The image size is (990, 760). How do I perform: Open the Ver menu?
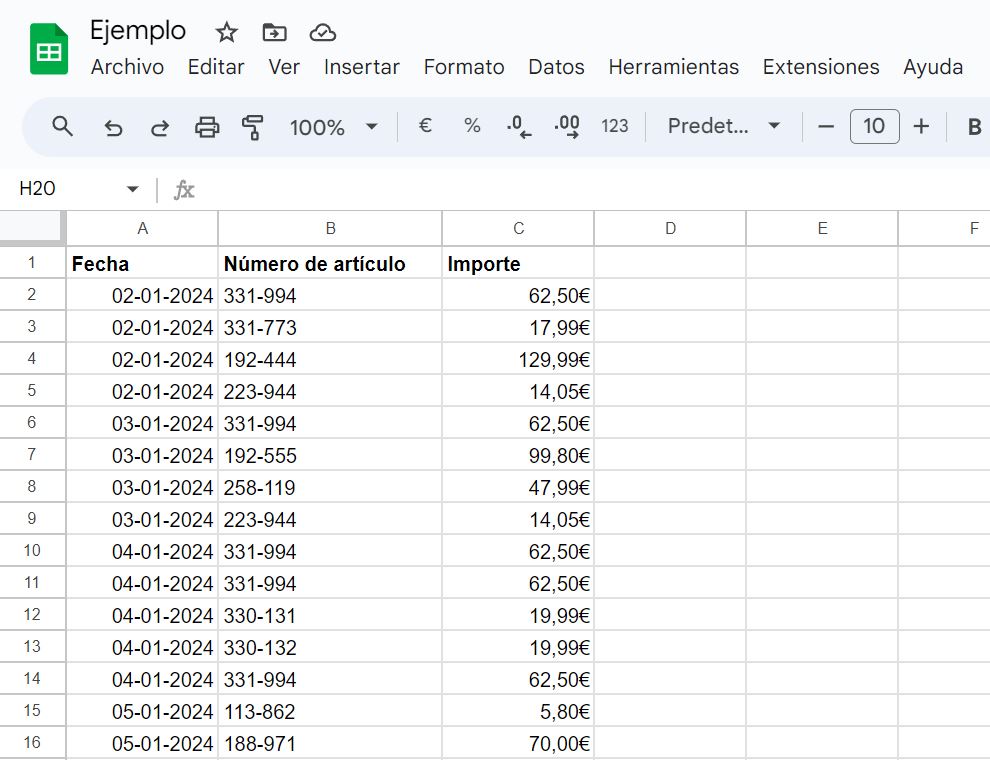[x=283, y=67]
